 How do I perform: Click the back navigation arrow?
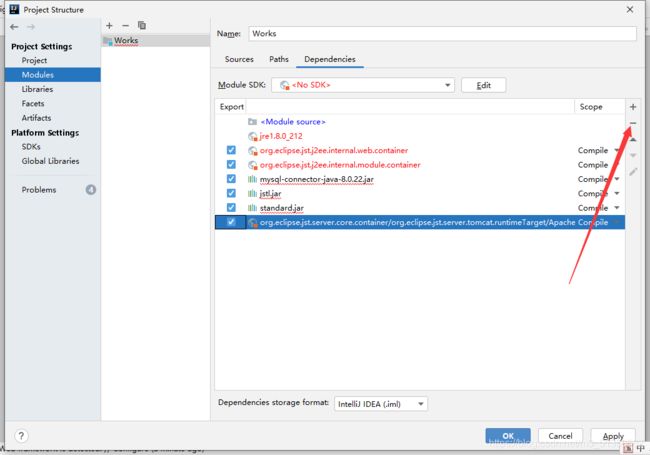click(x=15, y=27)
